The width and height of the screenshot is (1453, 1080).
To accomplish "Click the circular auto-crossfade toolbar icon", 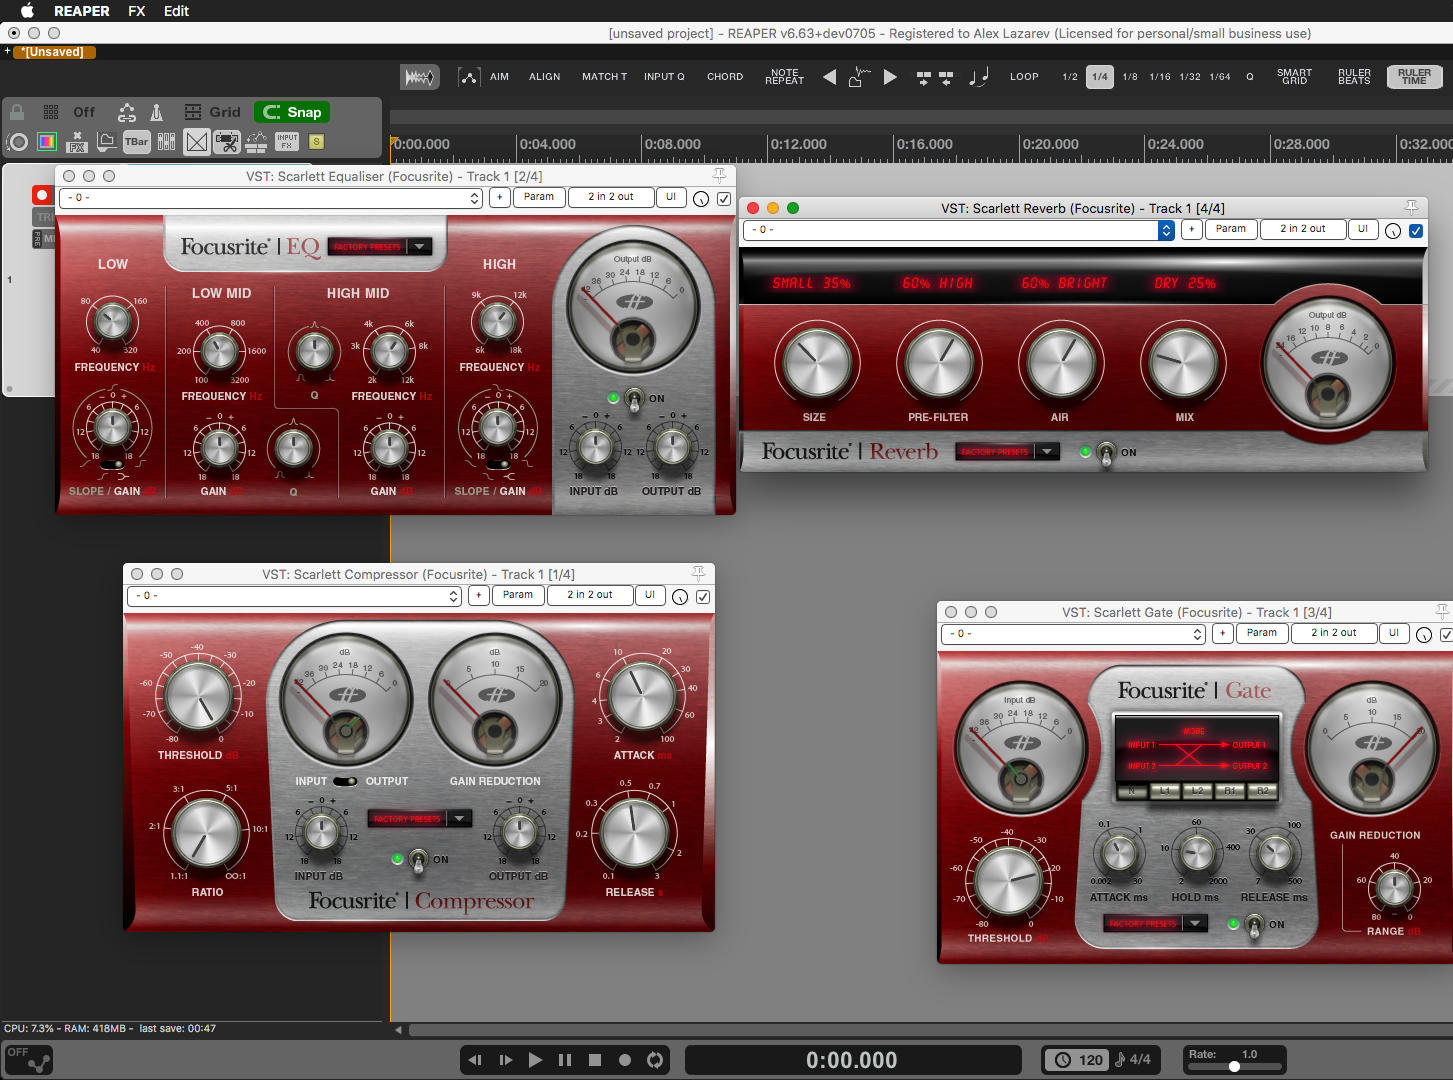I will (x=17, y=142).
